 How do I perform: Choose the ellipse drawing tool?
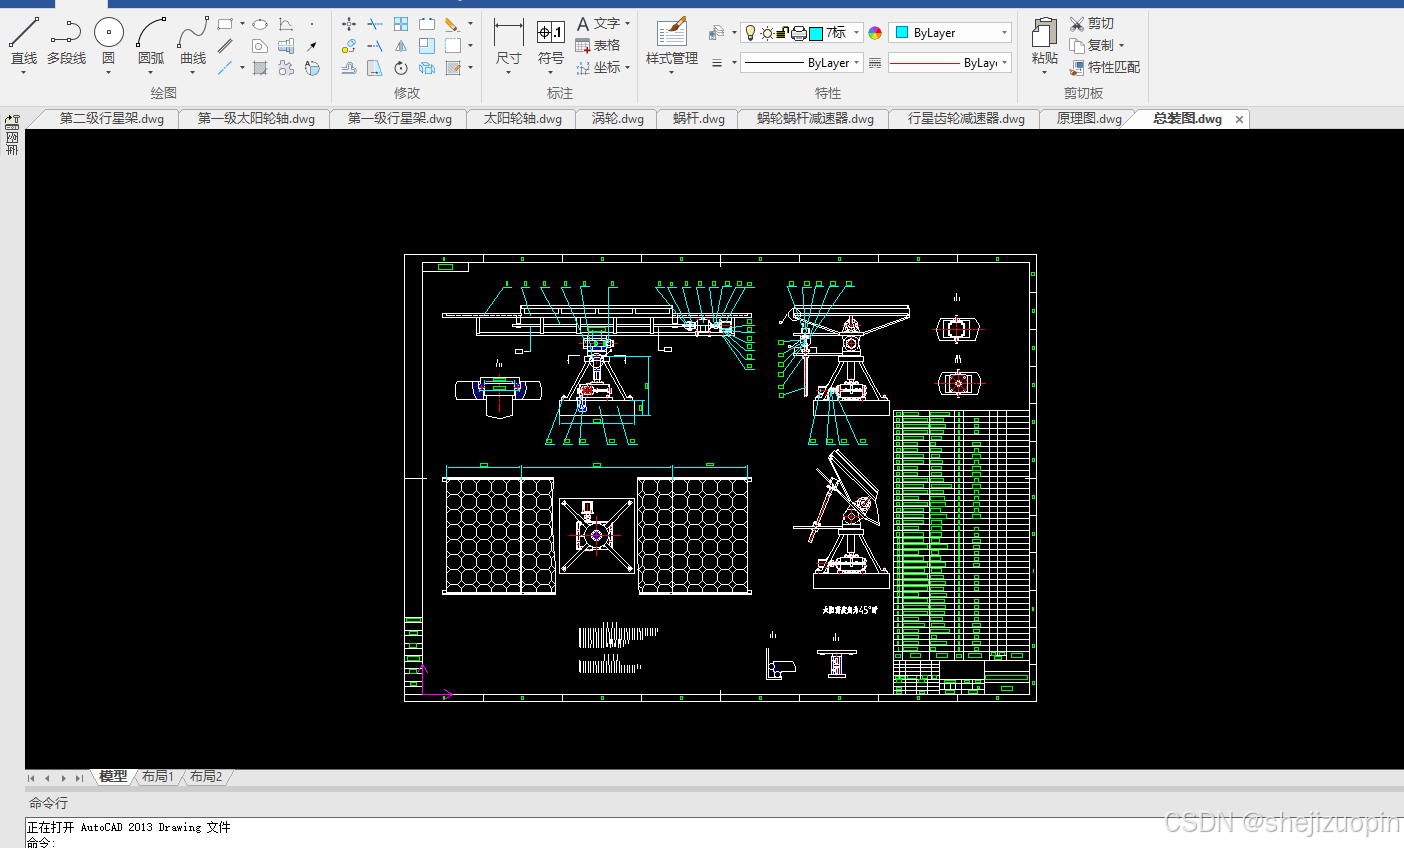[x=260, y=24]
